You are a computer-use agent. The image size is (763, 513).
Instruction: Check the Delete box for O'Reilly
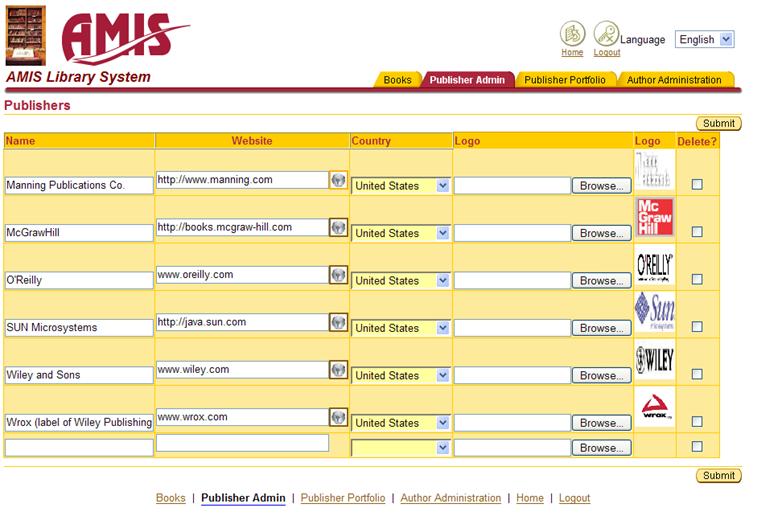click(x=697, y=280)
